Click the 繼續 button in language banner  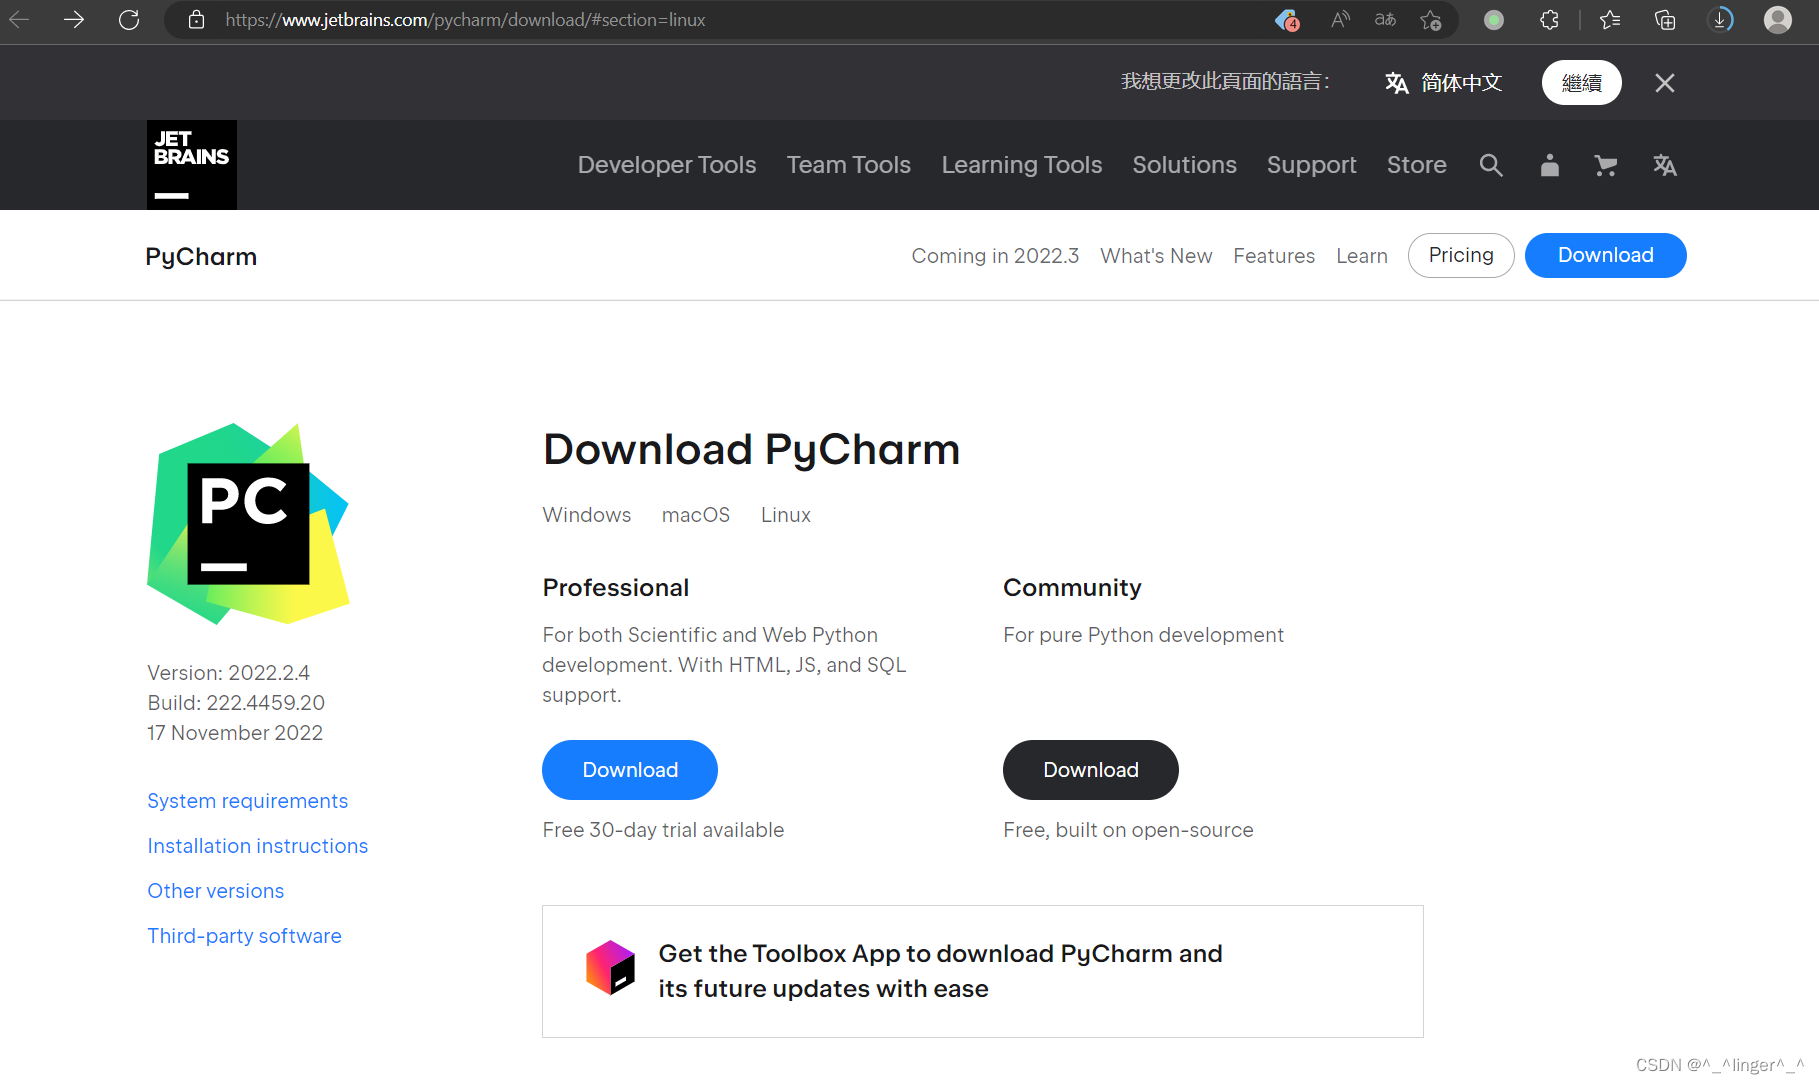click(1581, 83)
